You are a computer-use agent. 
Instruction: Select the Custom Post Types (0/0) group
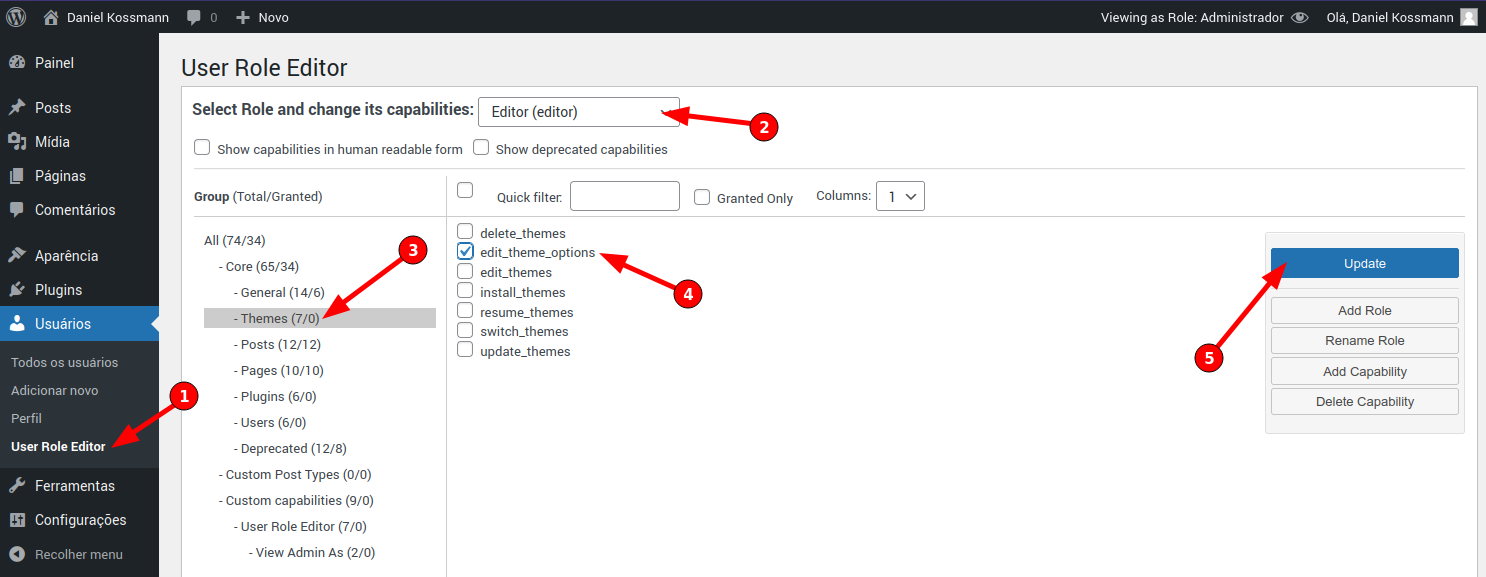tap(295, 474)
